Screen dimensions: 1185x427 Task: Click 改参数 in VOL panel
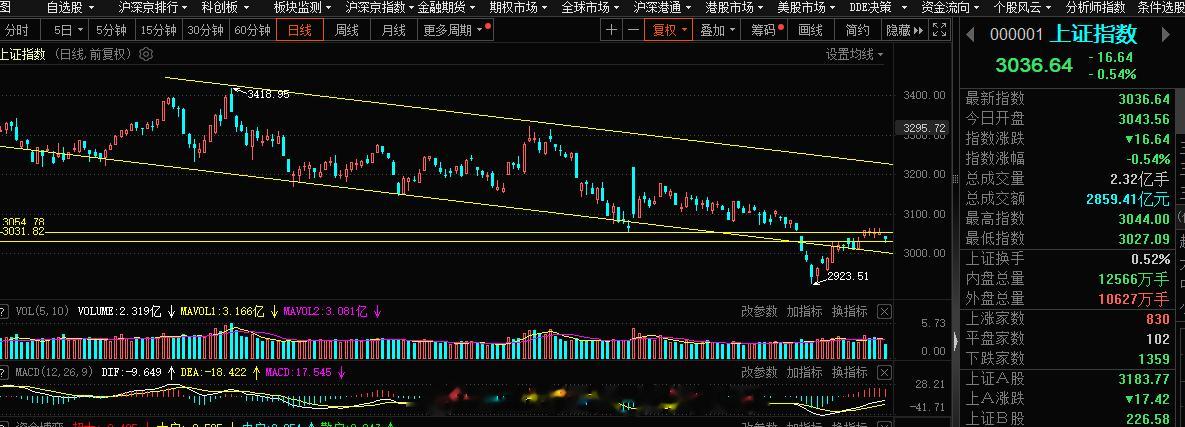coord(759,311)
